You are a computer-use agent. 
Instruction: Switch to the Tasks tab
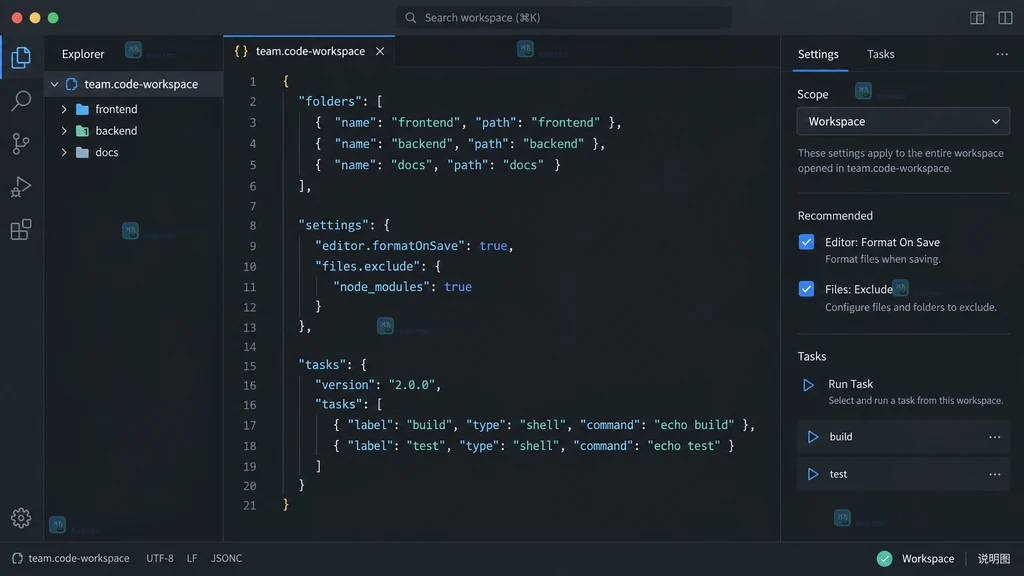(x=880, y=54)
